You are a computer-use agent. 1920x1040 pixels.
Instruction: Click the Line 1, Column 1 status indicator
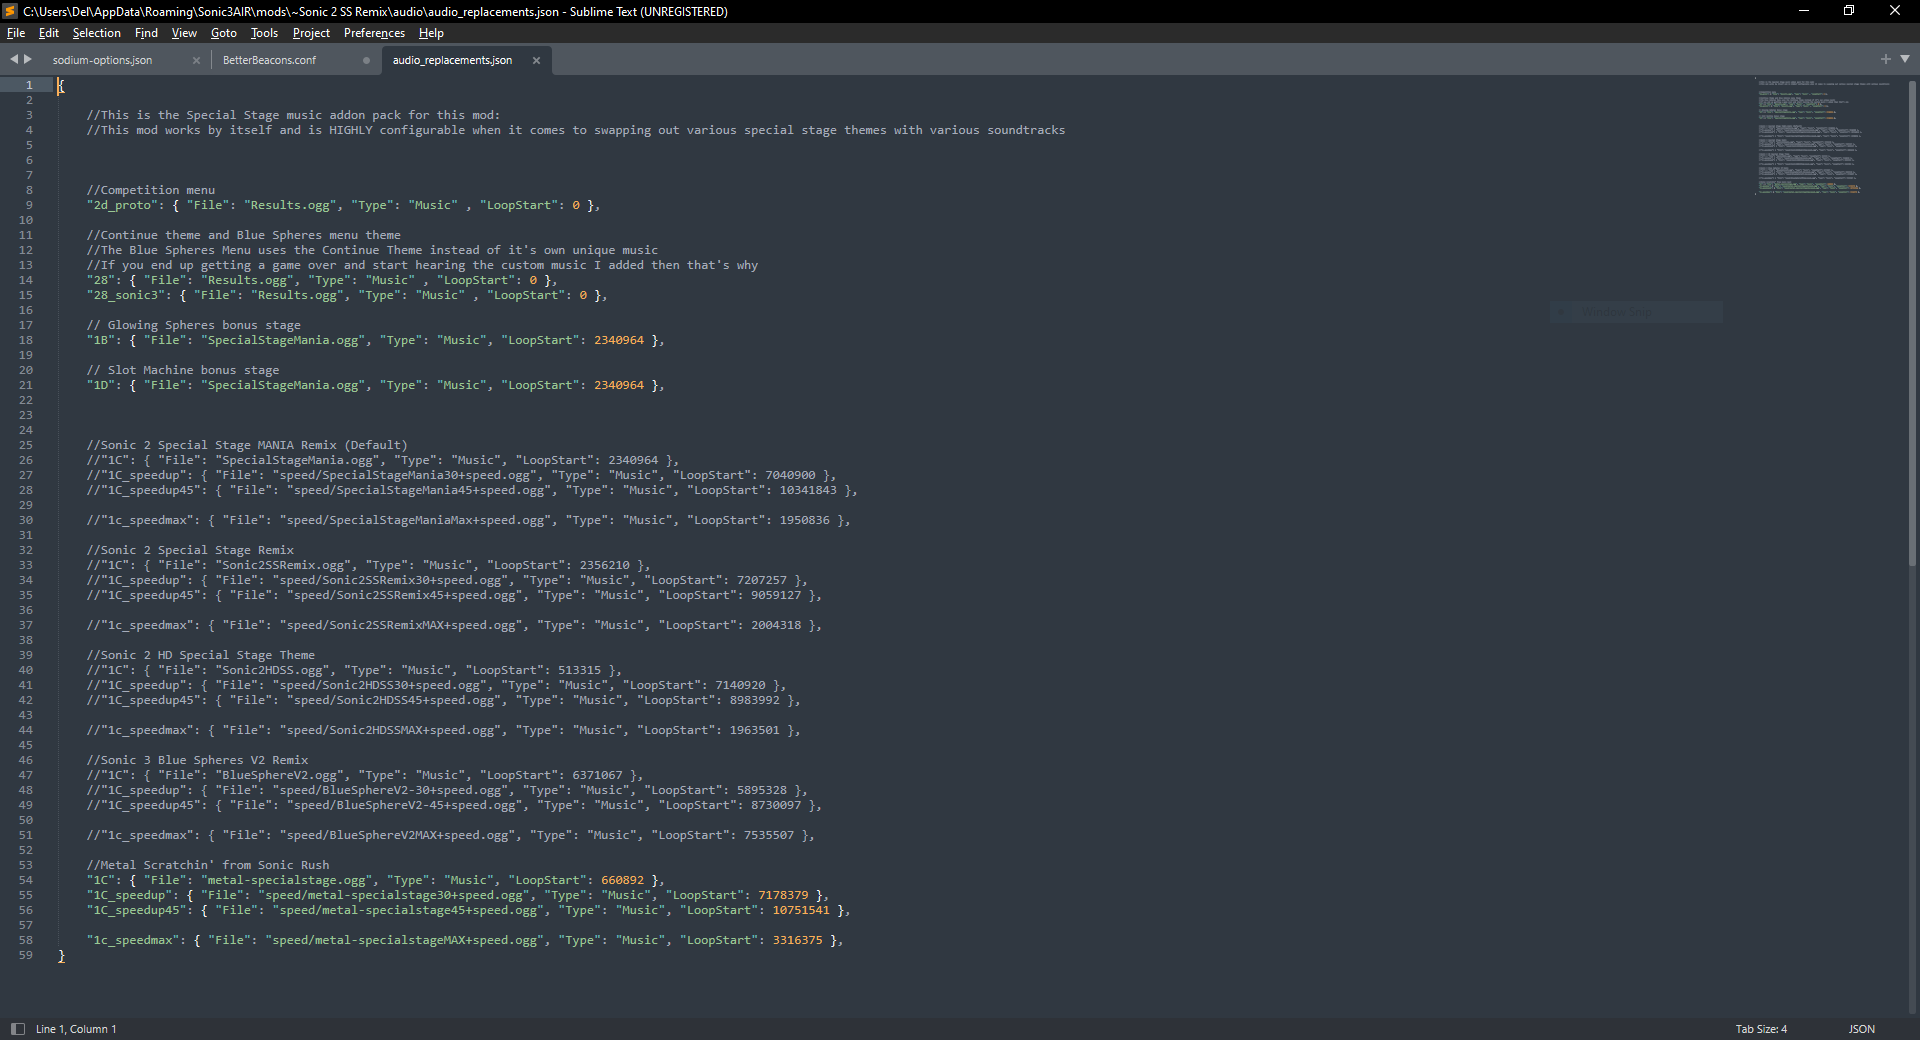[x=77, y=1028]
